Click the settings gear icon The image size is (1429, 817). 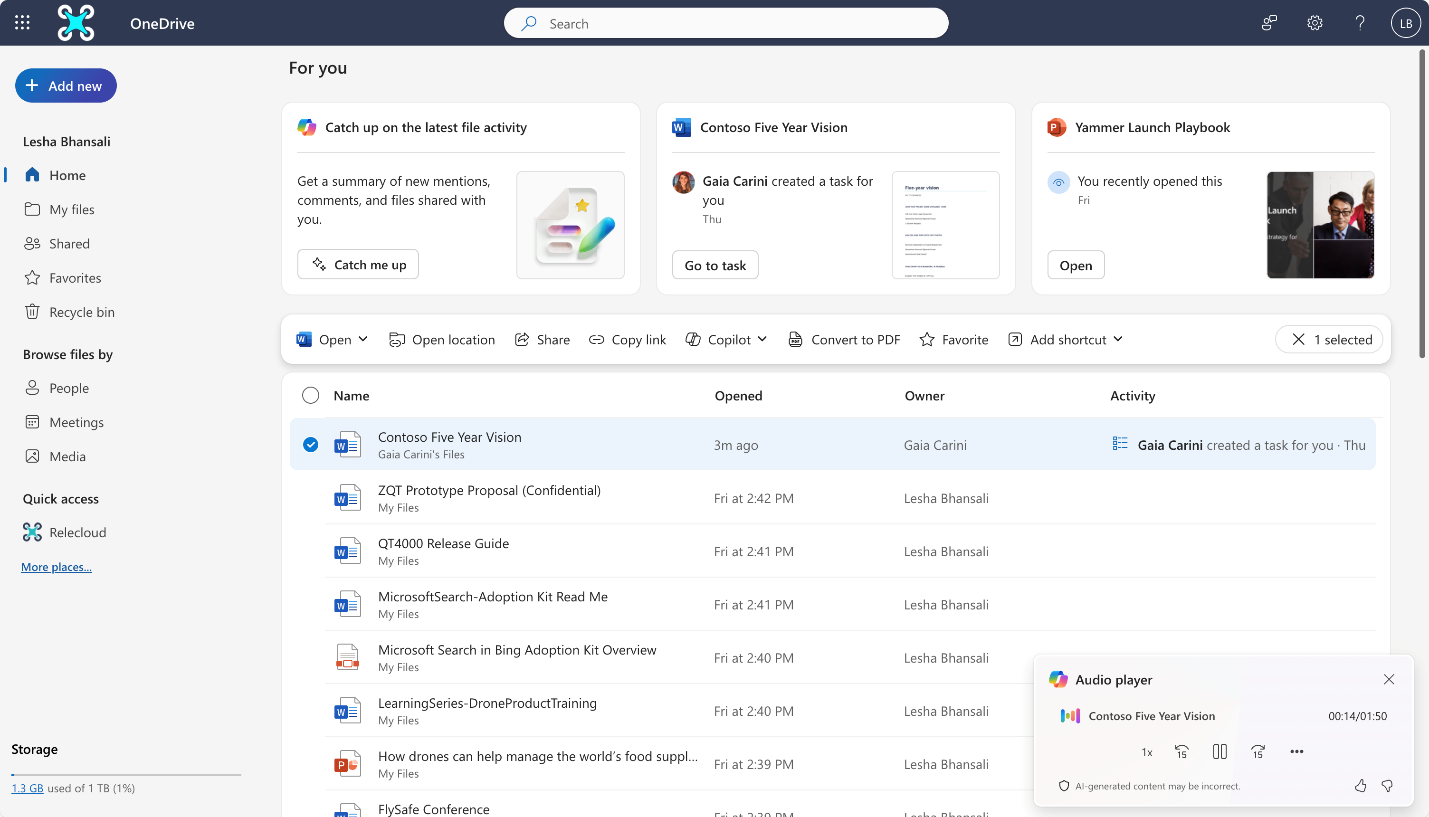(1315, 23)
